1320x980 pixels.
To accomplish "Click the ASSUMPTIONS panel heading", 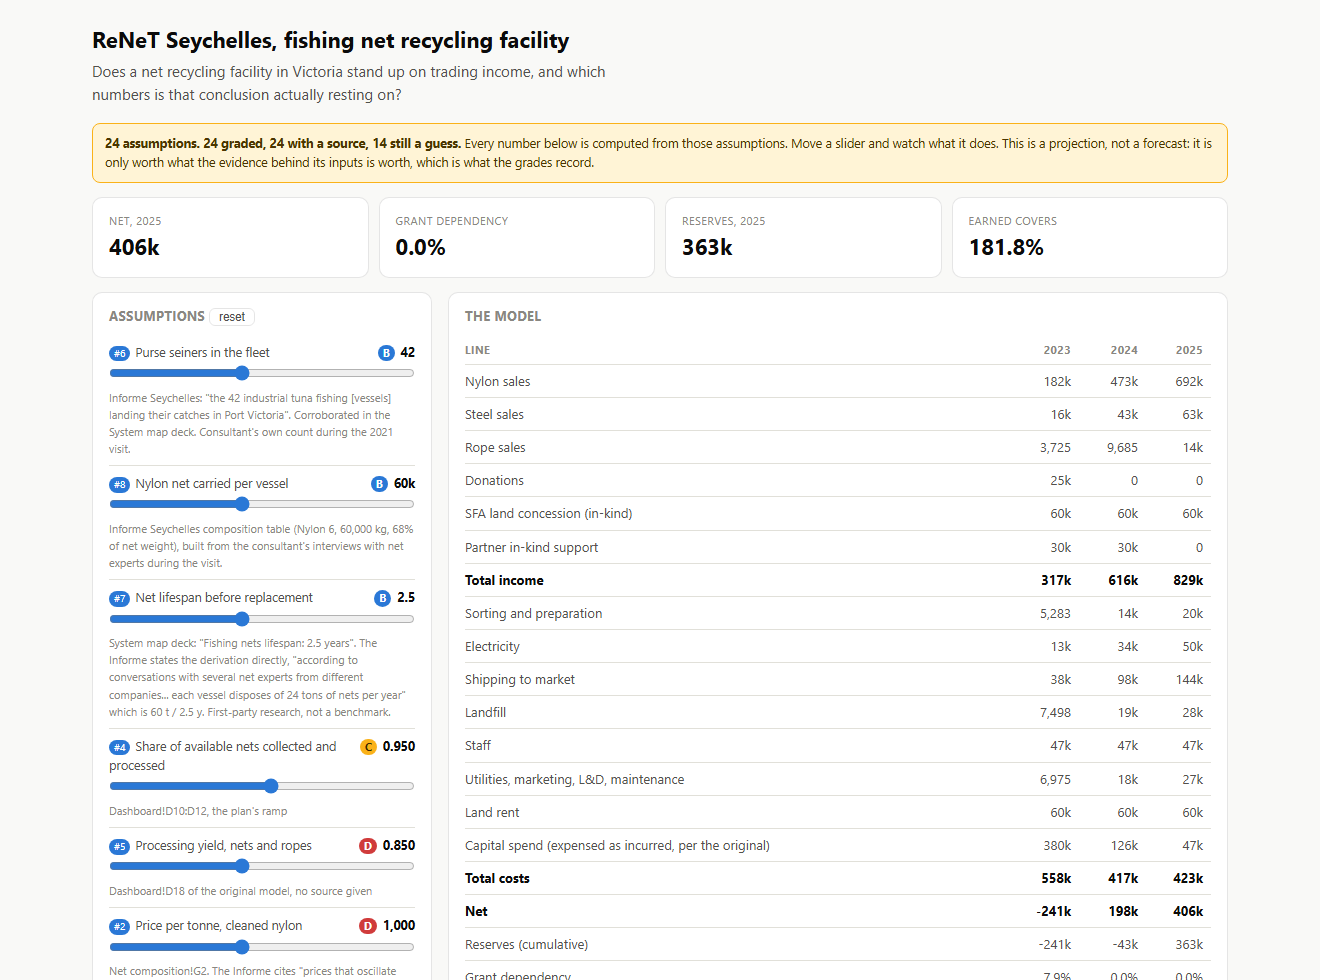I will [156, 317].
